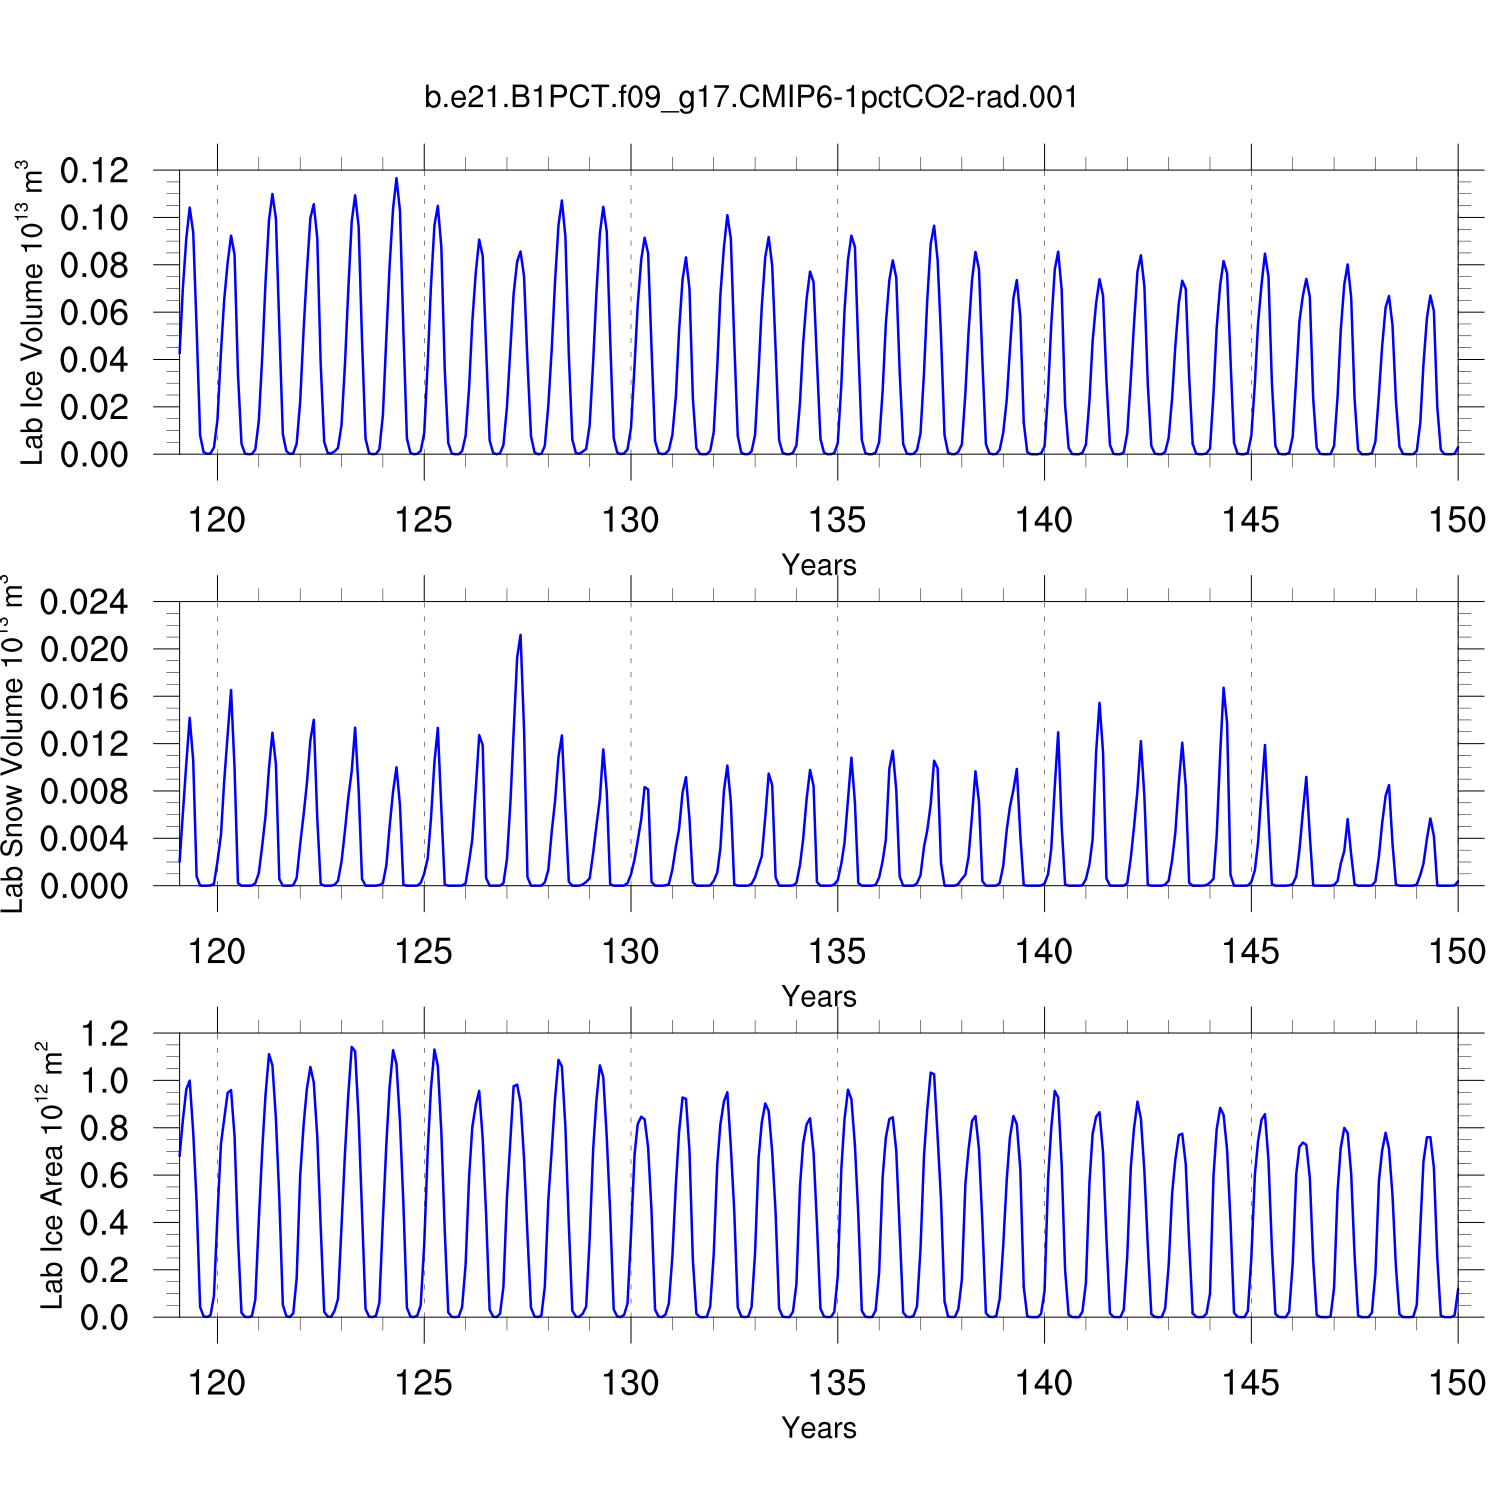1500x1500 pixels.
Task: Click the tallest peak in the snow volume plot
Action: pyautogui.click(x=520, y=636)
